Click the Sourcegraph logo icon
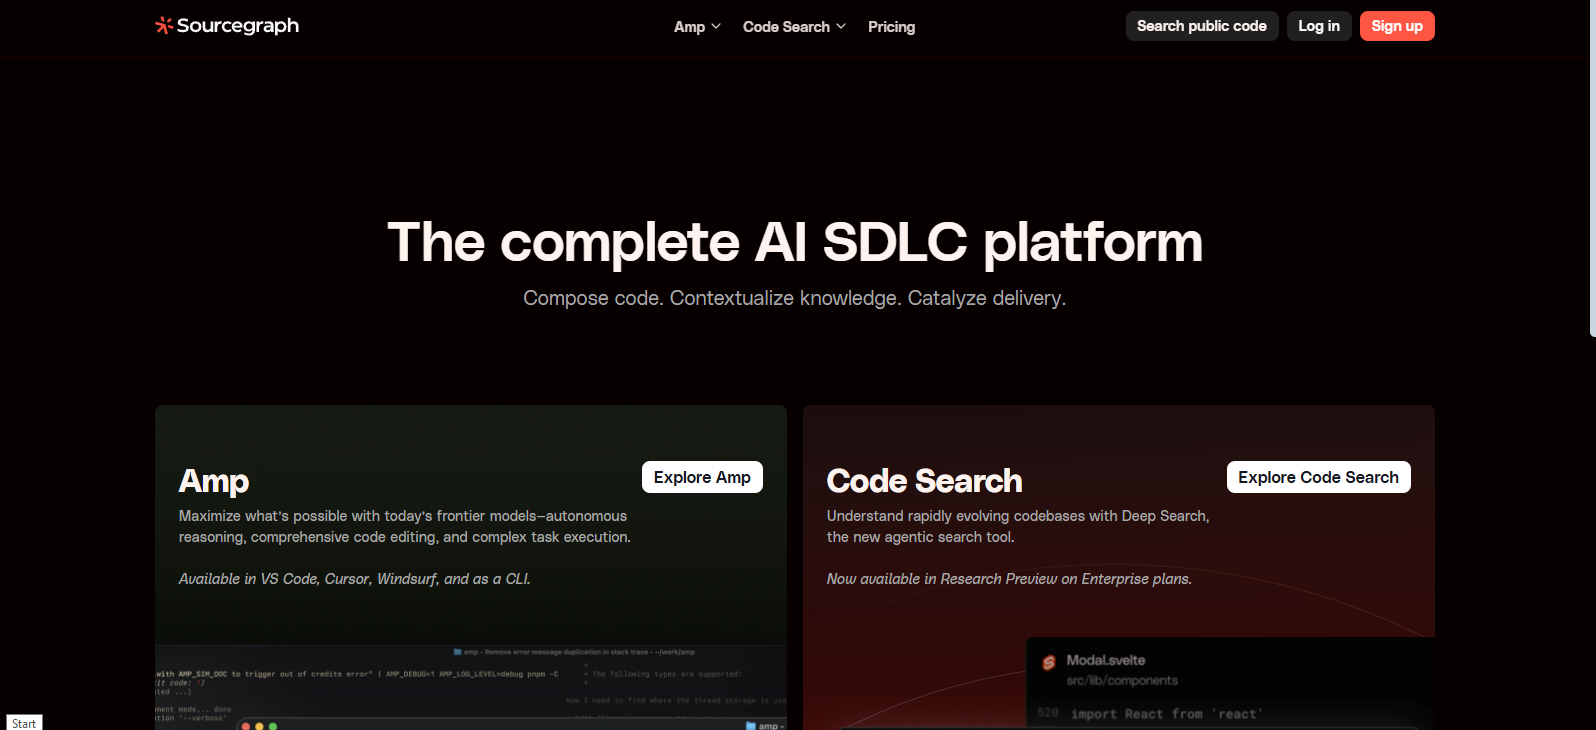 coord(164,25)
